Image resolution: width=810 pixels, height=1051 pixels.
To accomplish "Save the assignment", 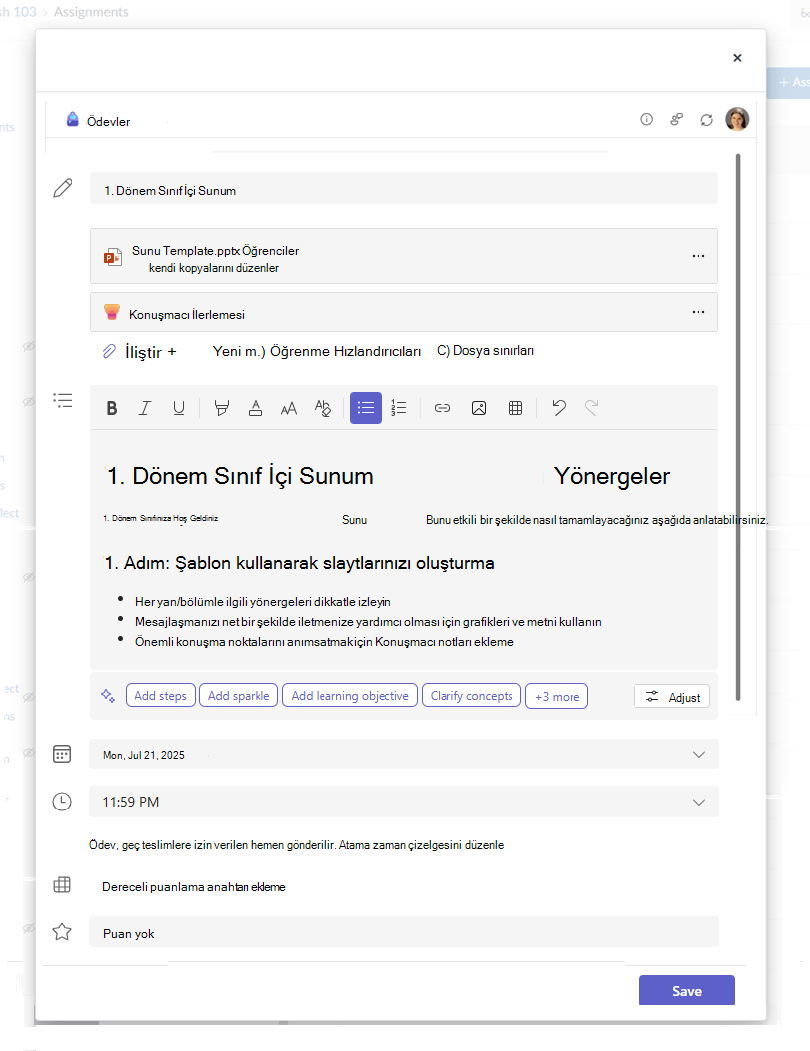I will click(x=687, y=991).
